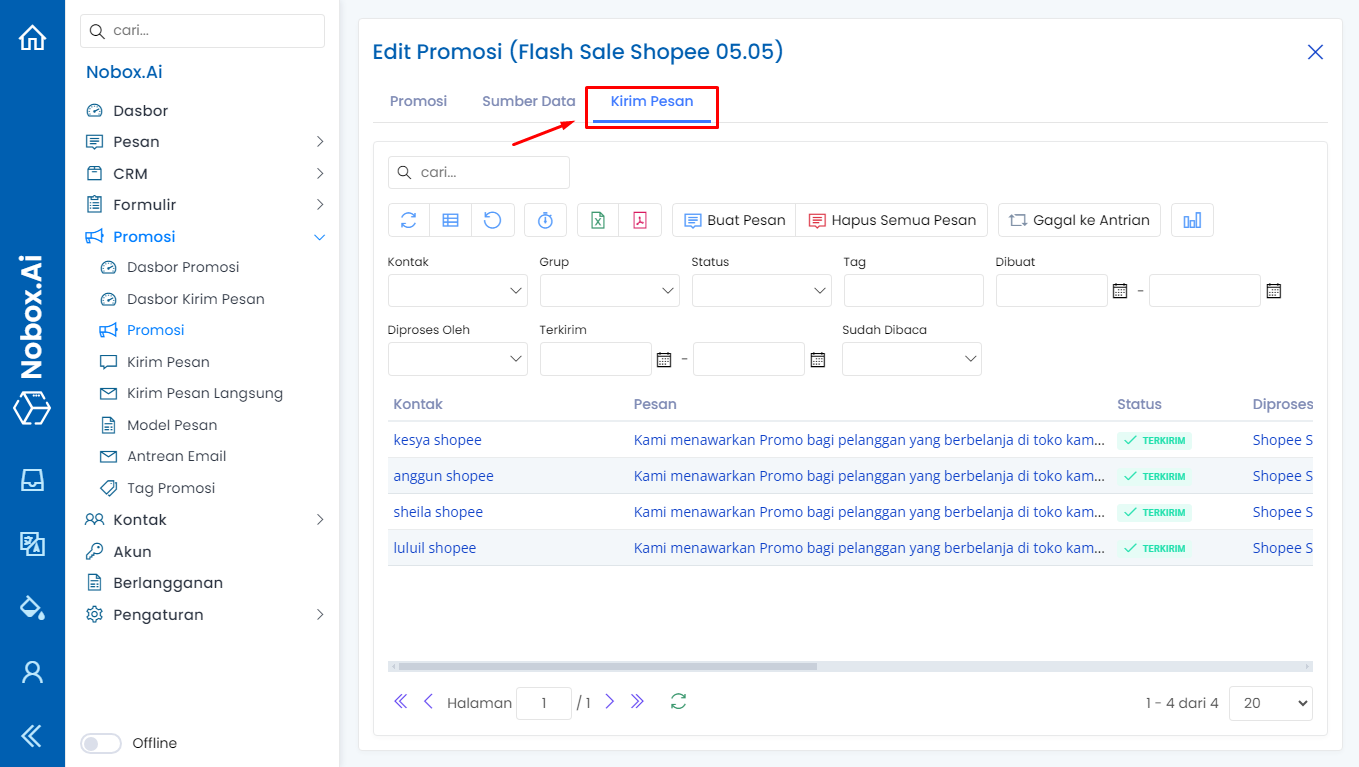Open Model Pesan in Promosi submenu
This screenshot has width=1359, height=767.
pos(172,425)
